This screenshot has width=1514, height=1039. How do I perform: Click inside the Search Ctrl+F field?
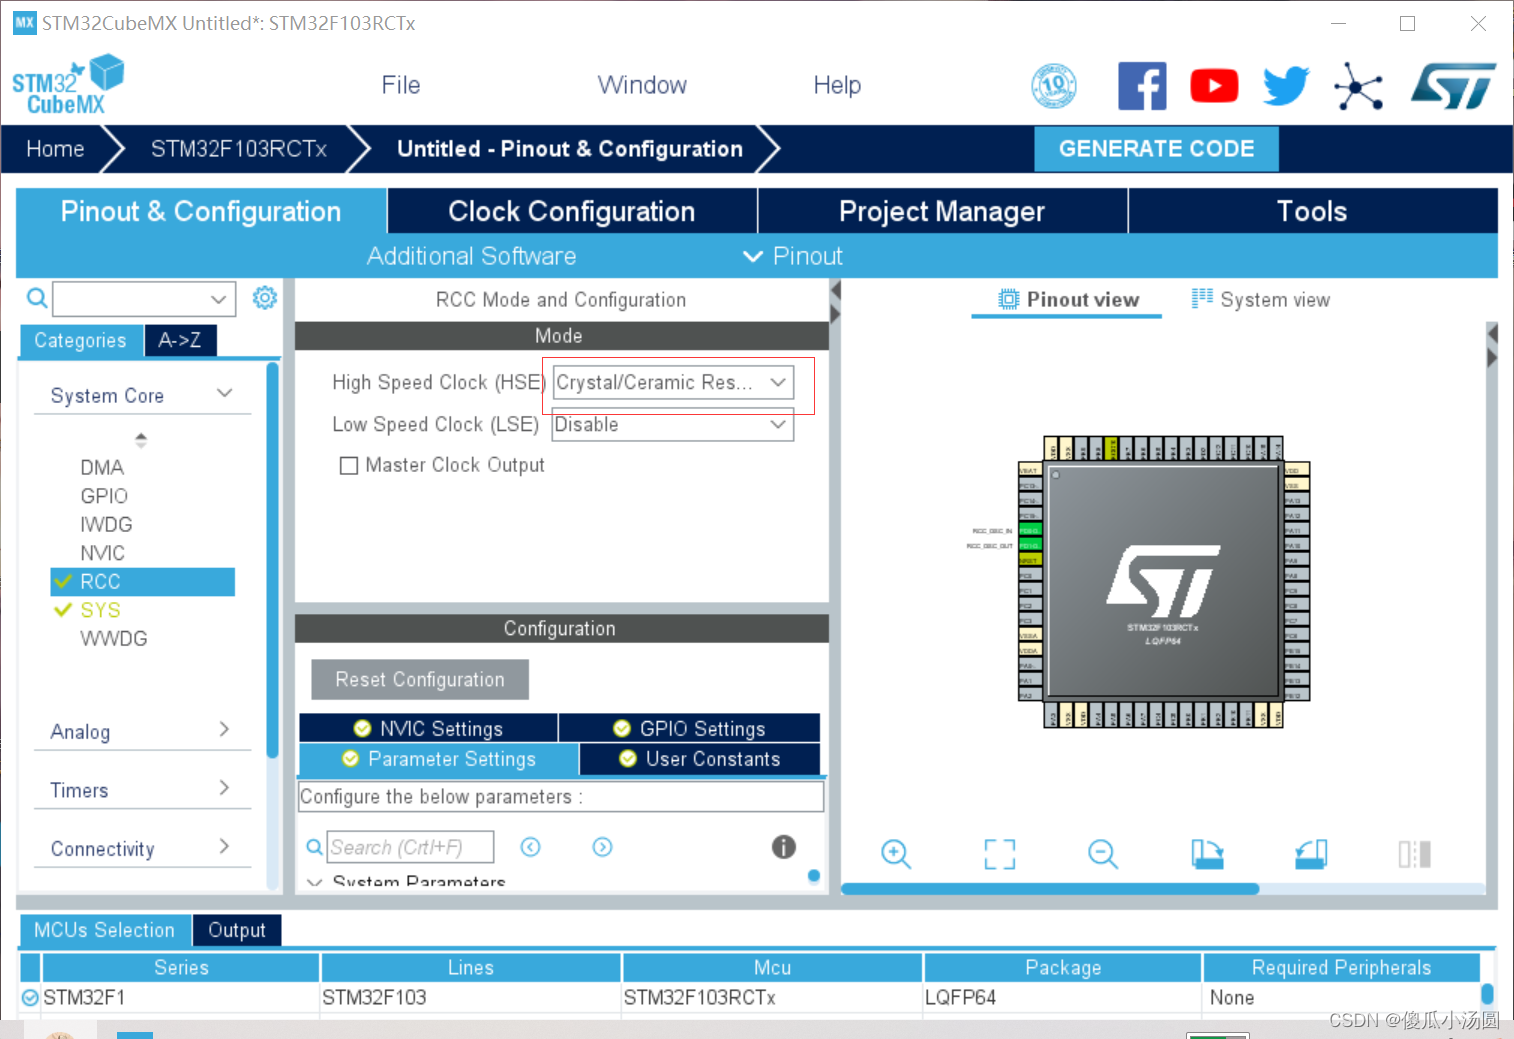[410, 847]
